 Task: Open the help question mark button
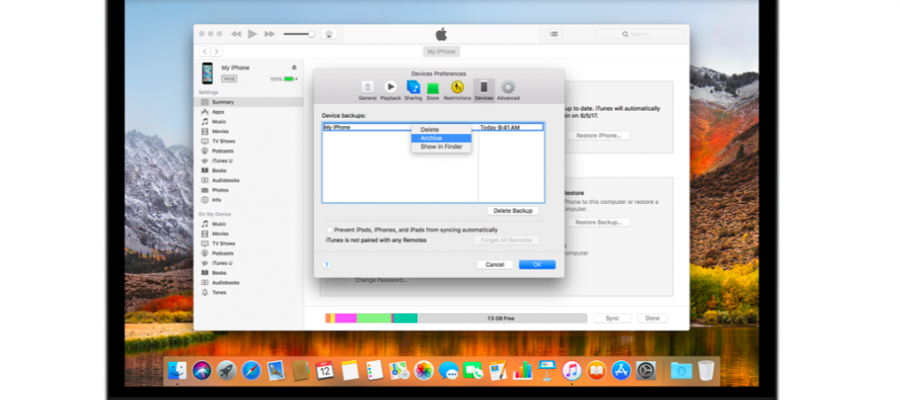[x=327, y=265]
